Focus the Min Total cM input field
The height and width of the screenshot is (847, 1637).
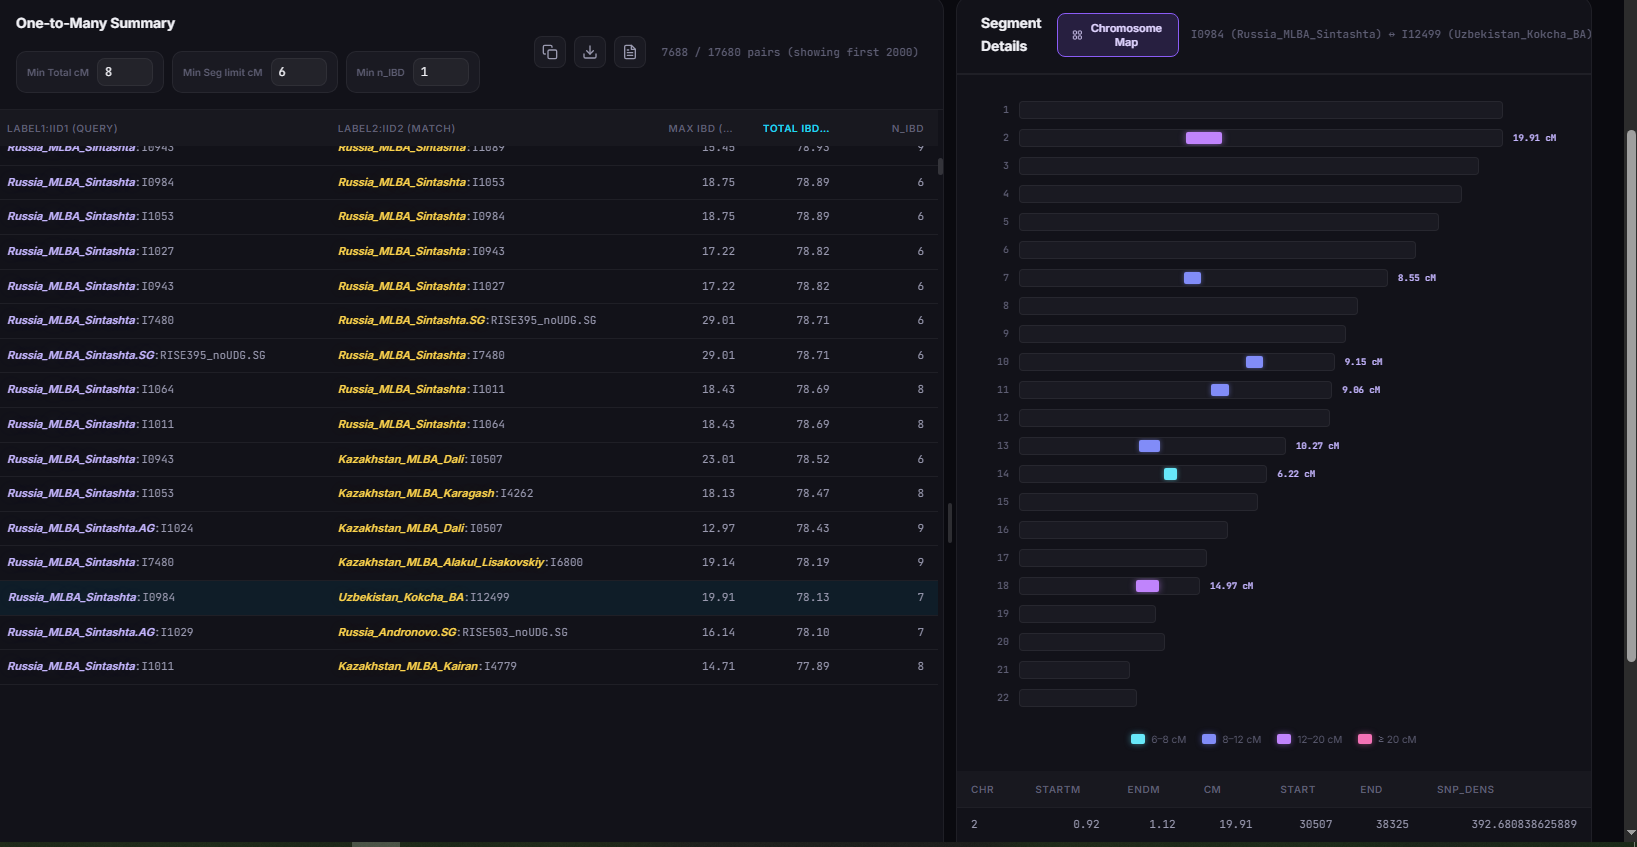125,72
